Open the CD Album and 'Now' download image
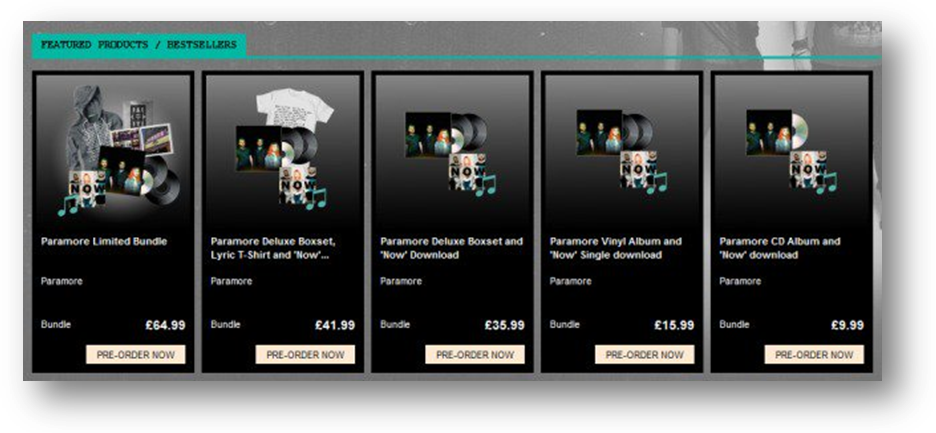 tap(792, 151)
